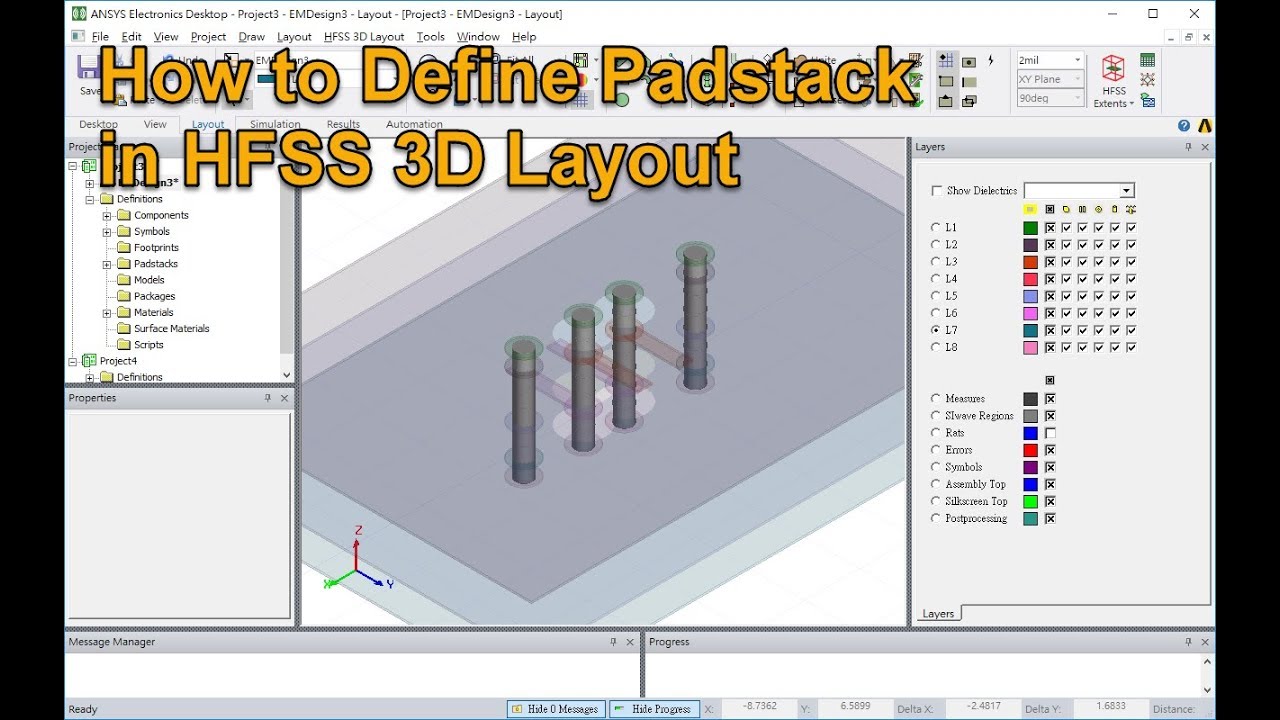Pin the Layers panel
The height and width of the screenshot is (720, 1280).
tap(1188, 147)
